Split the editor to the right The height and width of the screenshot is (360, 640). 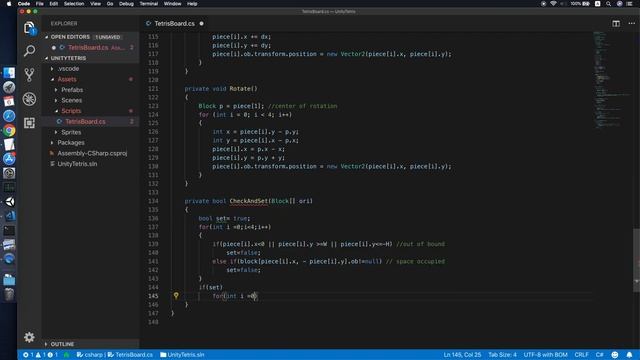[616, 24]
